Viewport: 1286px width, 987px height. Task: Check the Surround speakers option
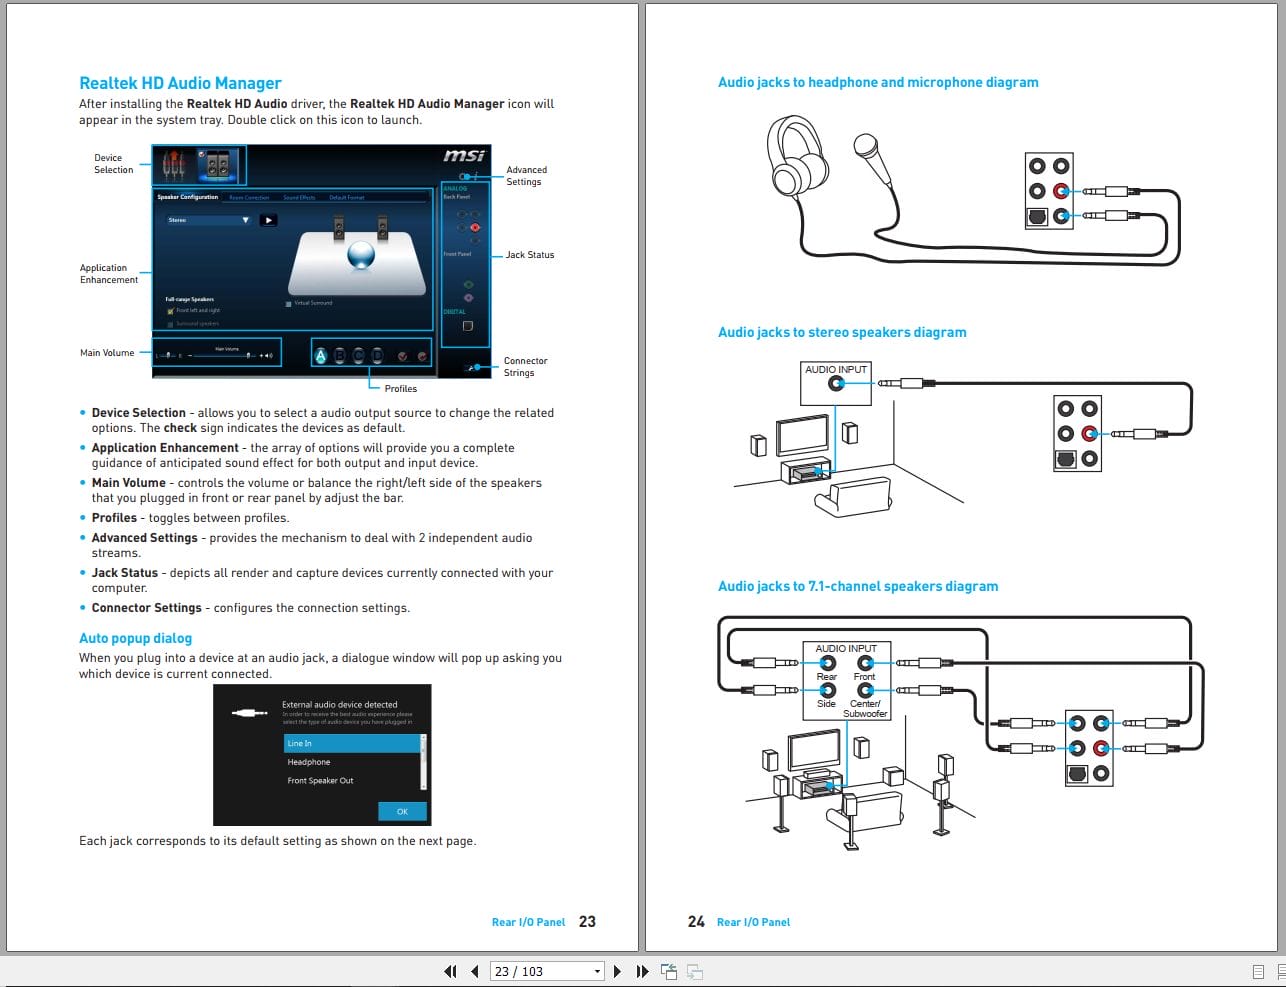point(169,323)
